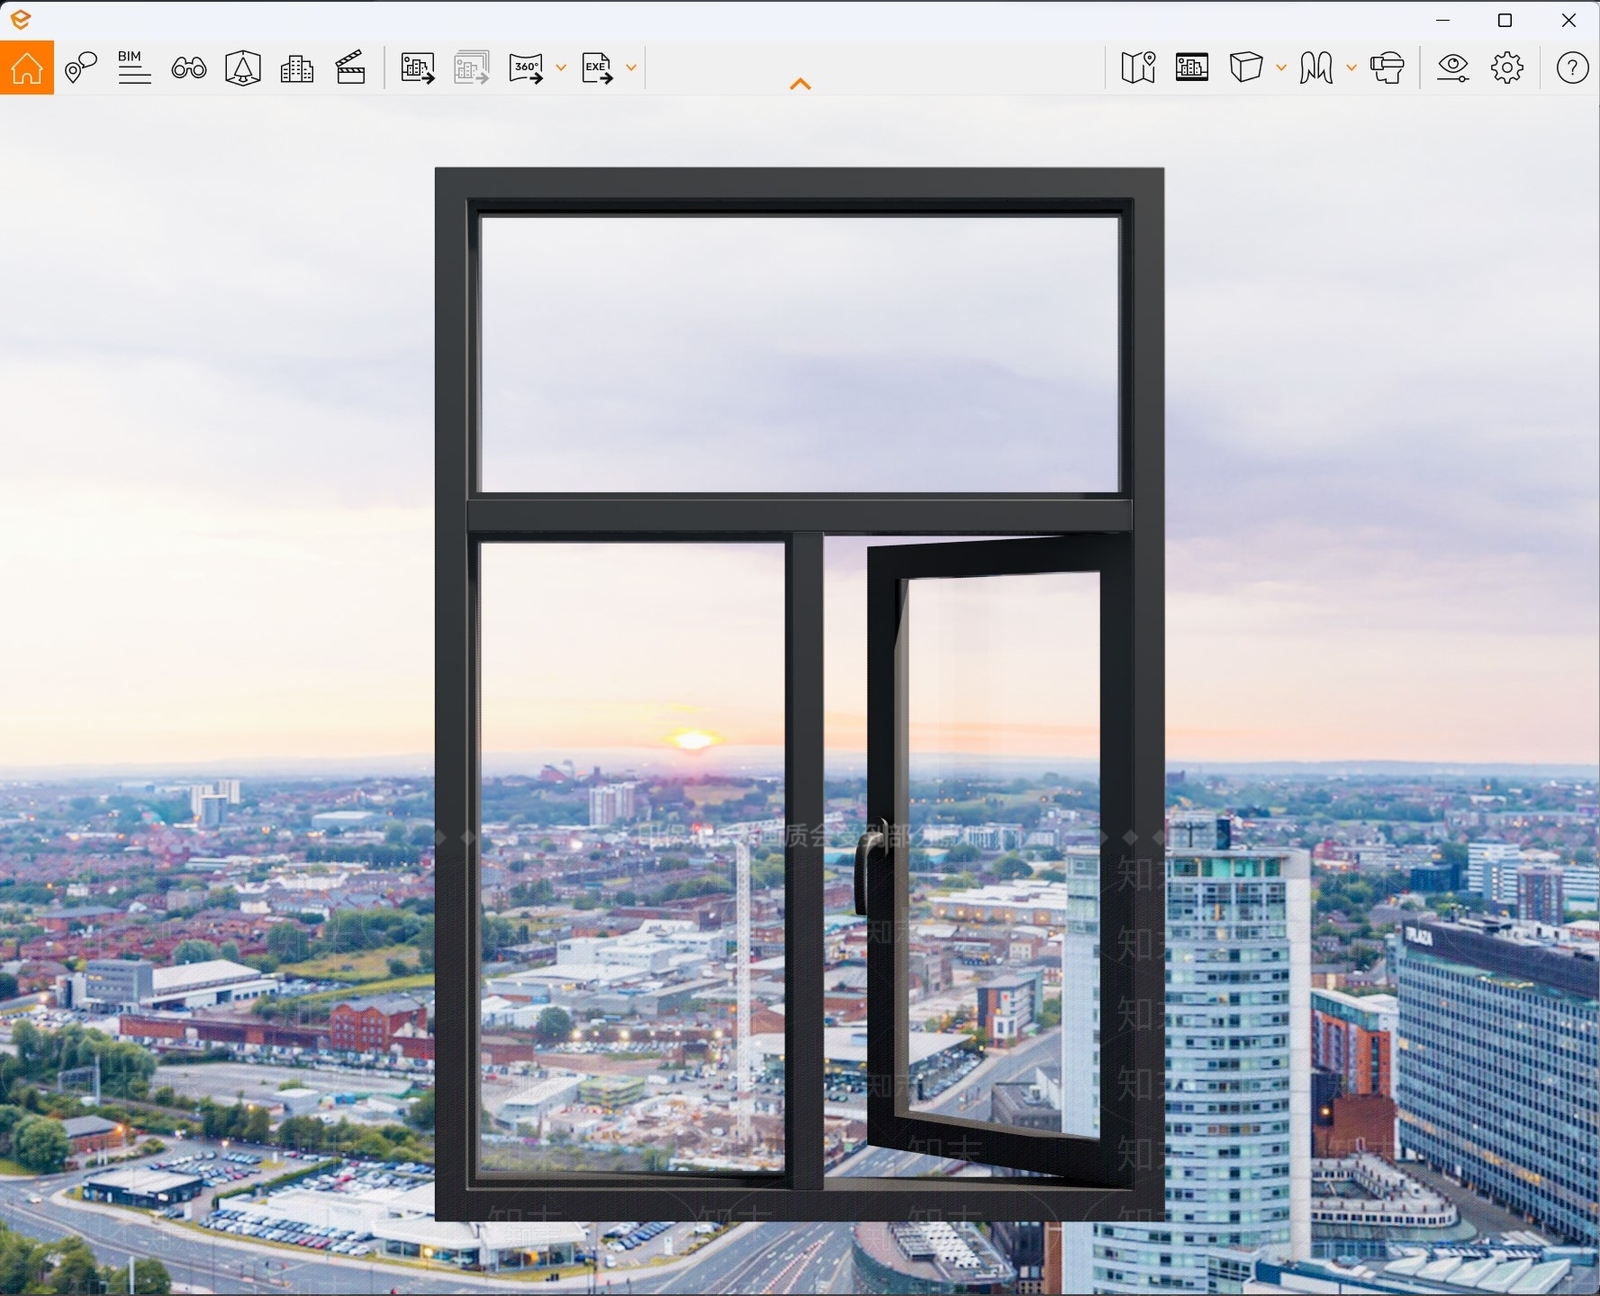
Task: Click the location pin with speech bubble icon
Action: pos(81,68)
